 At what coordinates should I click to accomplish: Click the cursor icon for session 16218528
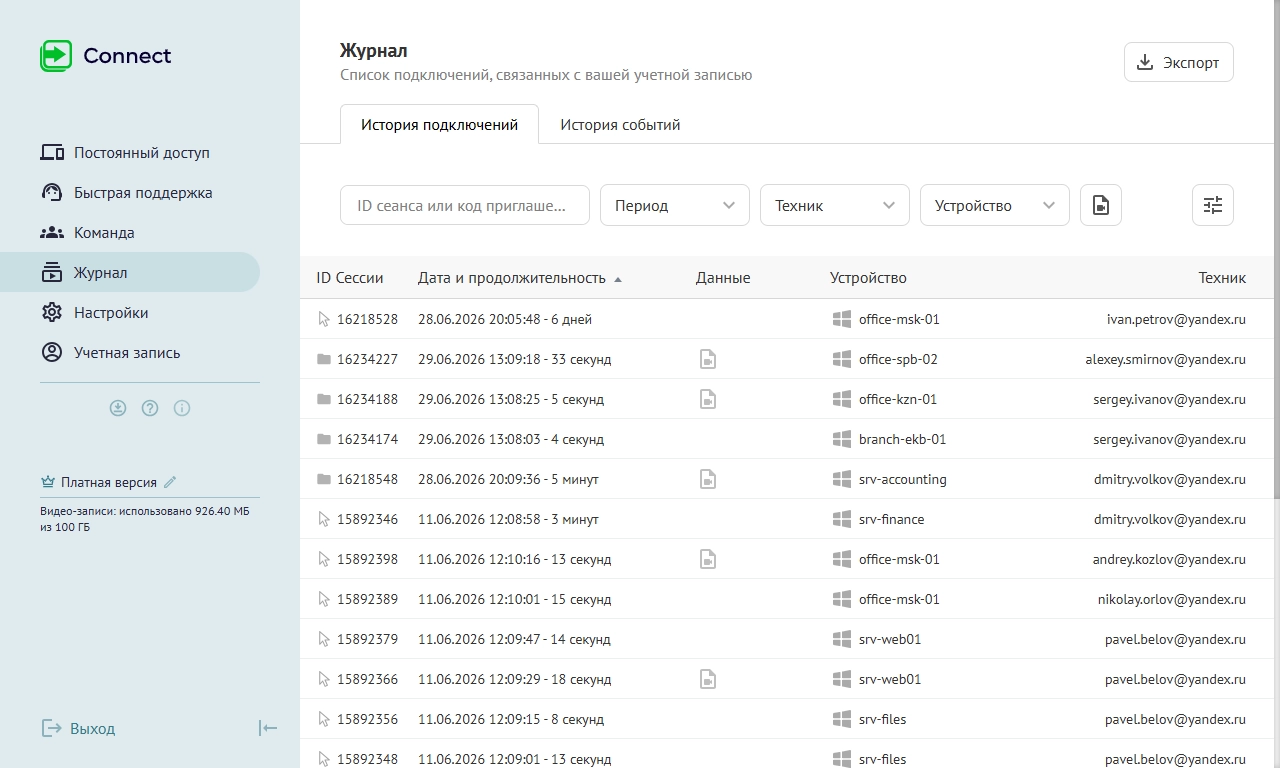tap(324, 319)
